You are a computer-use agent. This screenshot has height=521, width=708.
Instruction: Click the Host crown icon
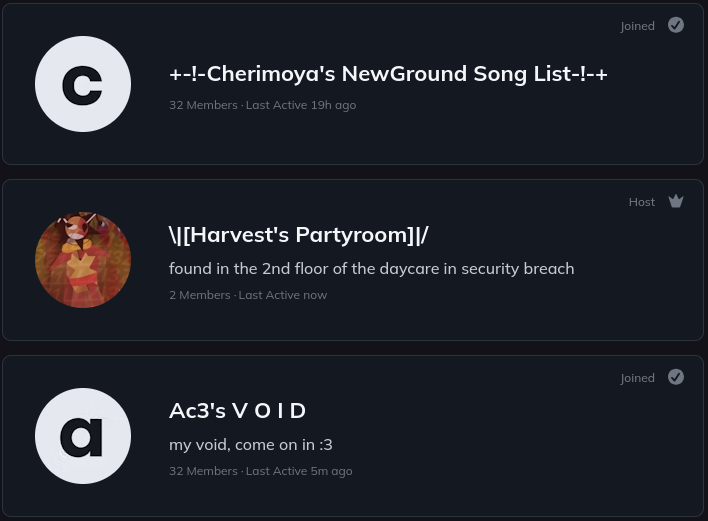point(676,201)
